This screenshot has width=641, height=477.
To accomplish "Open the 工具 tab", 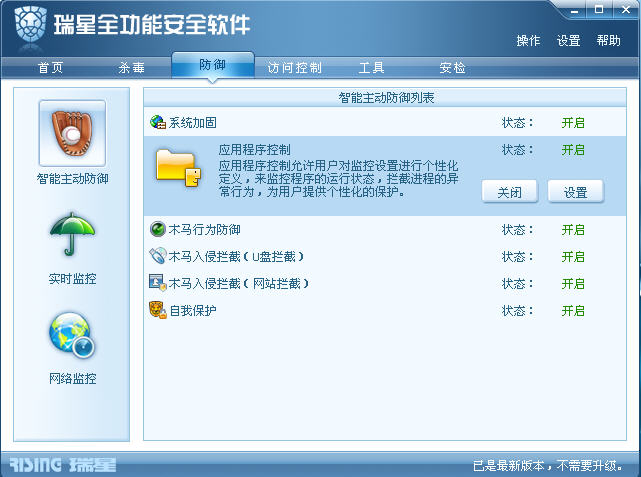I will coord(372,67).
